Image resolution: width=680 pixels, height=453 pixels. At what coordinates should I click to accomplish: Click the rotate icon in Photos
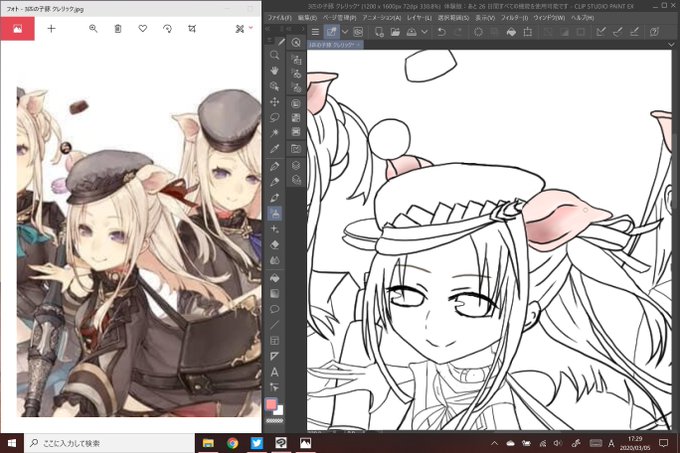pyautogui.click(x=167, y=29)
